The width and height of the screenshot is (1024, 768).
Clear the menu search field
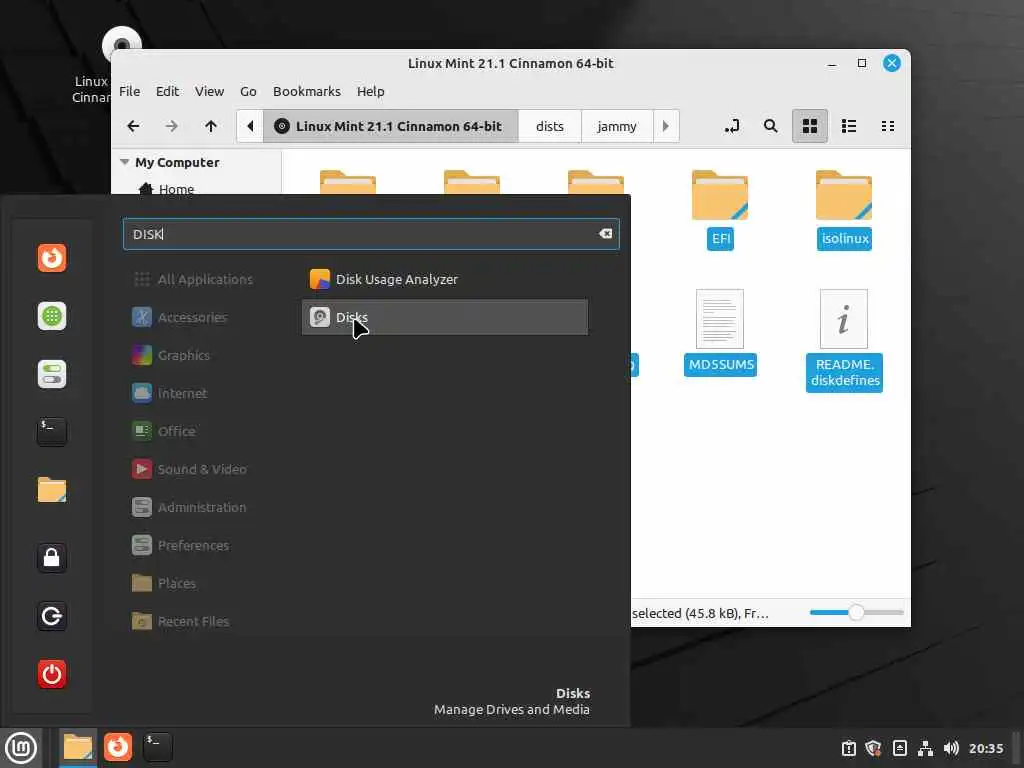(x=605, y=234)
